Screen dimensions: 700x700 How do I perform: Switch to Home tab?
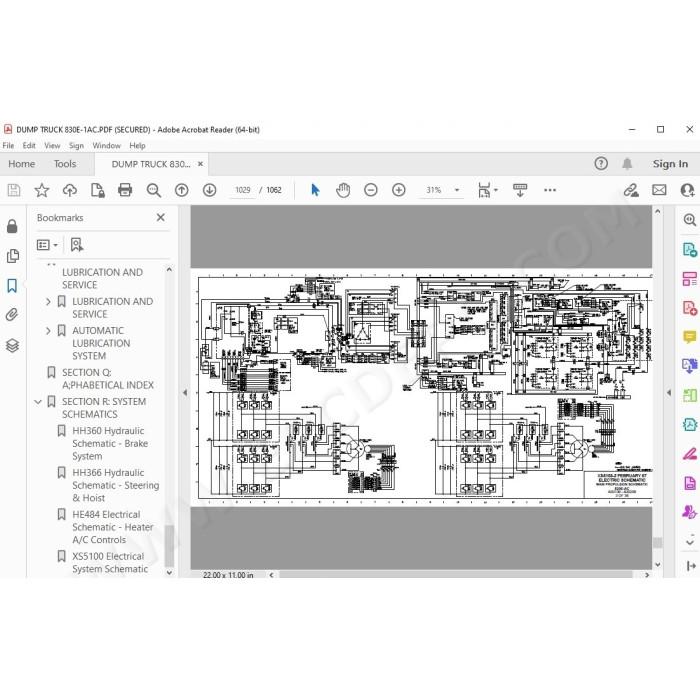click(x=21, y=164)
